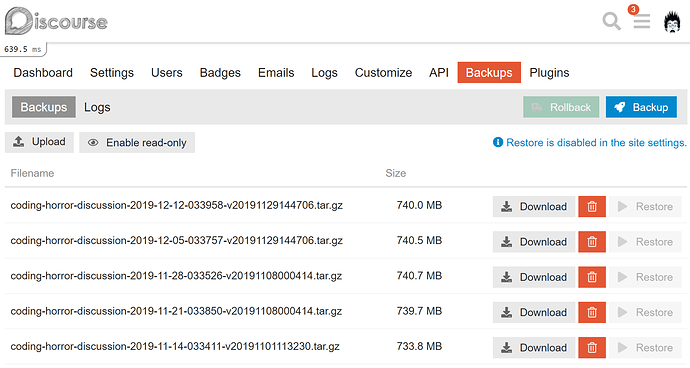Download the 2019-12-05-033757 backup
Viewport: 690px width, 368px height.
point(534,242)
